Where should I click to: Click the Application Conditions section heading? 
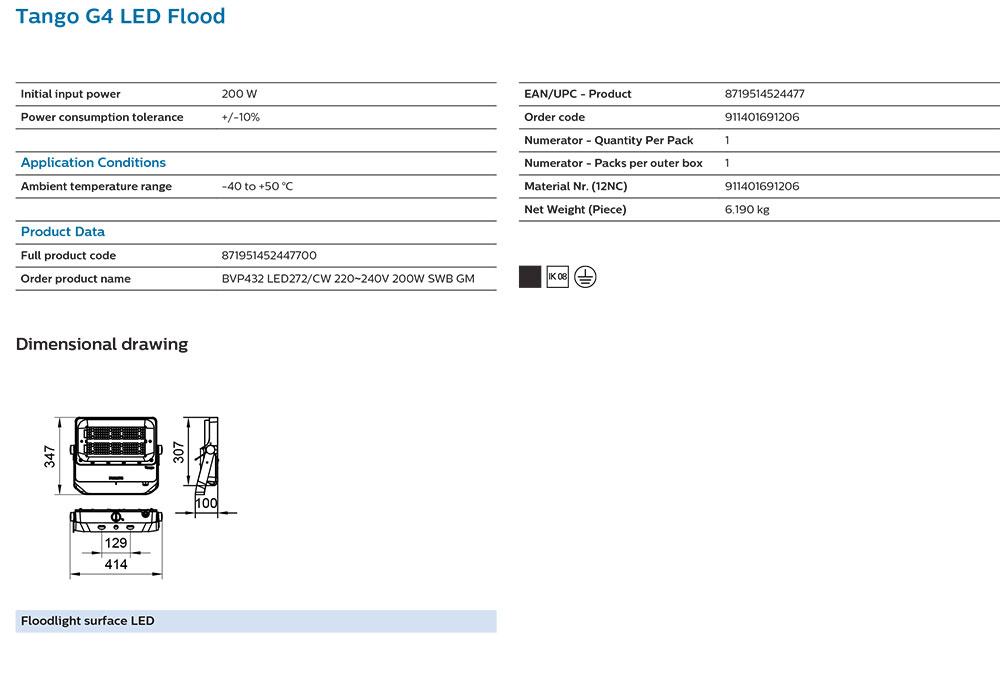(x=93, y=163)
